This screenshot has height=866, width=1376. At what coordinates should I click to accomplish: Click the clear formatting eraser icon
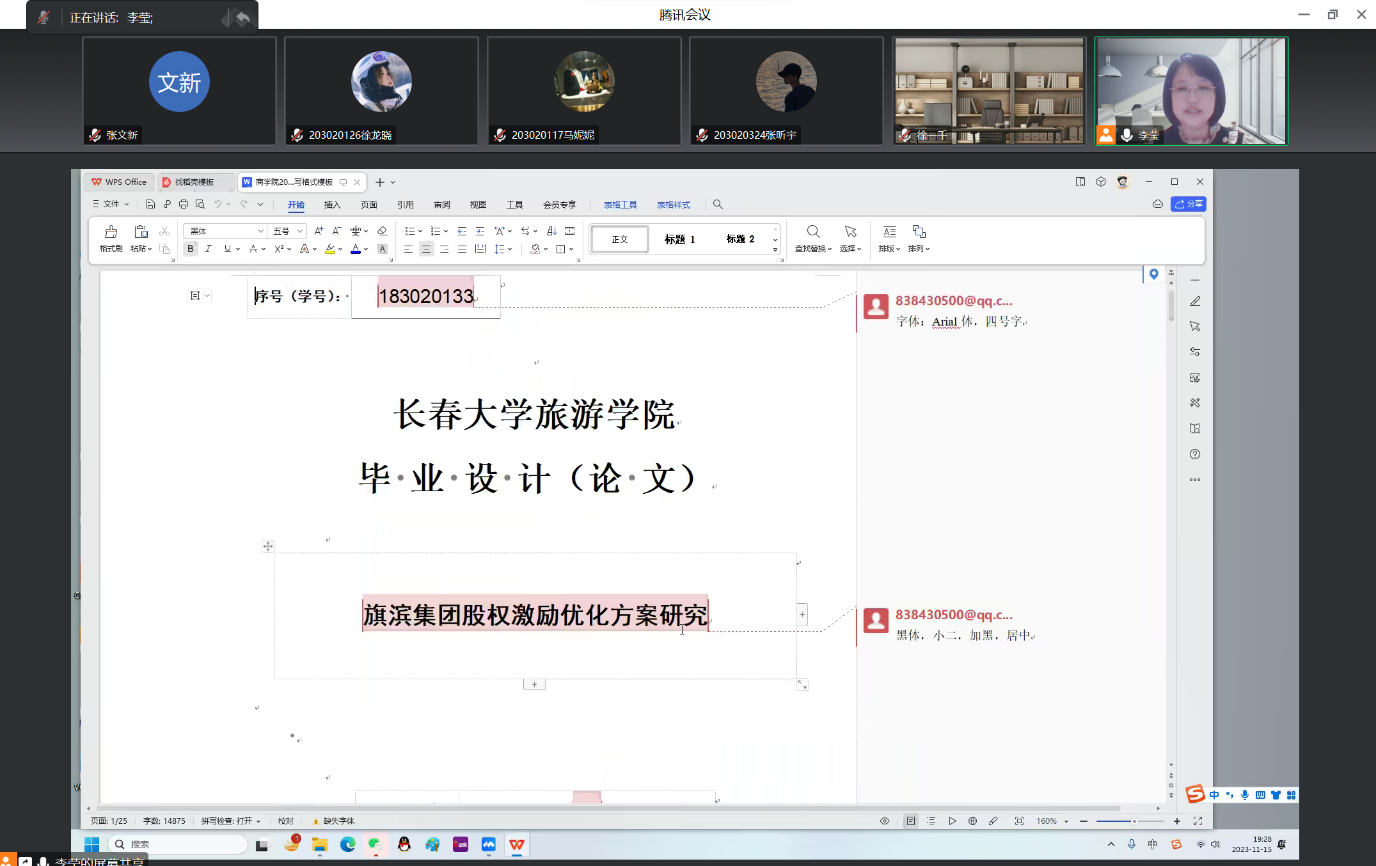(x=382, y=231)
